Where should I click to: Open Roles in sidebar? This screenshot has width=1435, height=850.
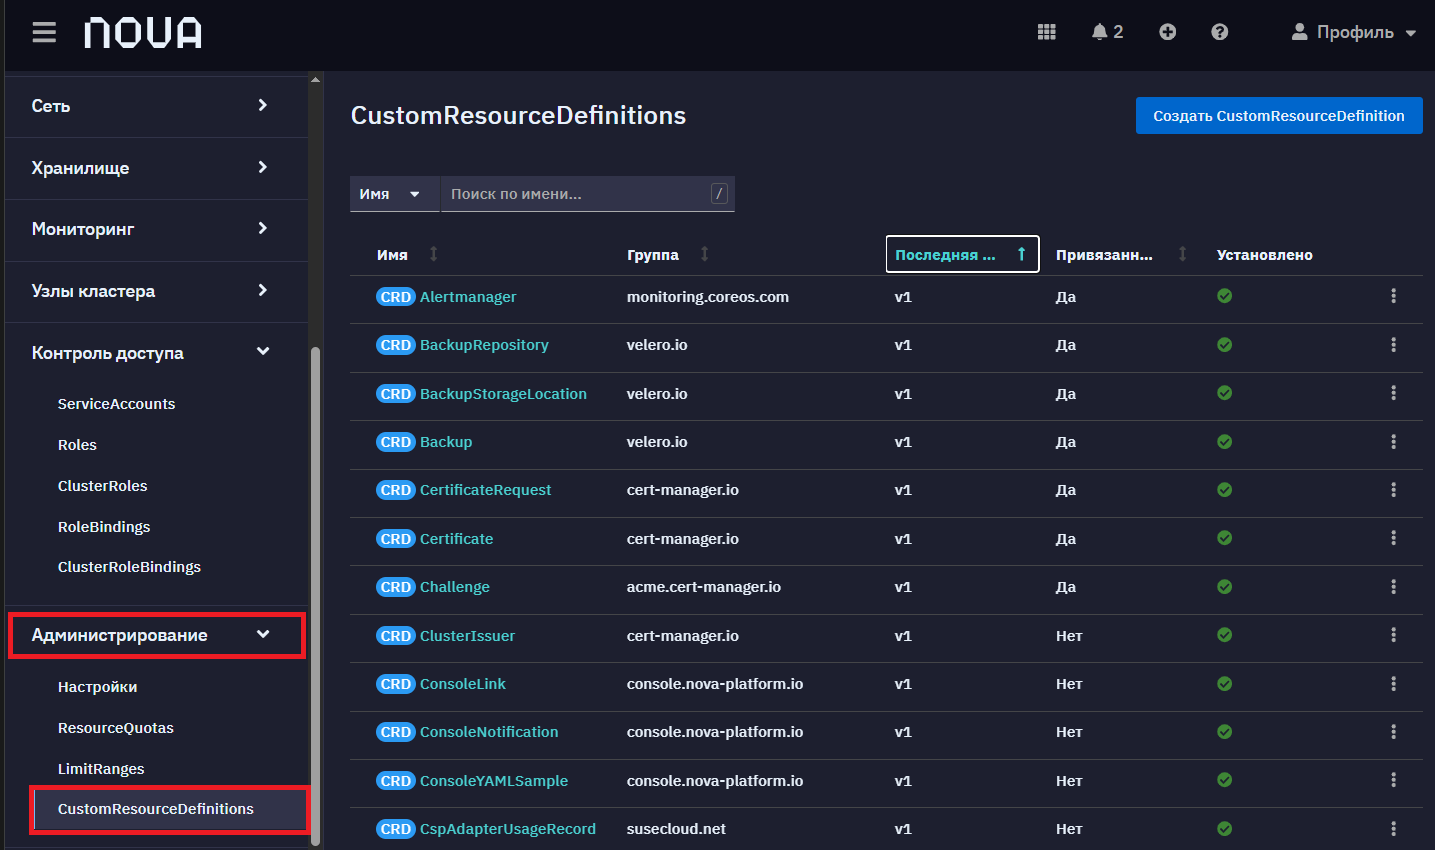(x=77, y=445)
